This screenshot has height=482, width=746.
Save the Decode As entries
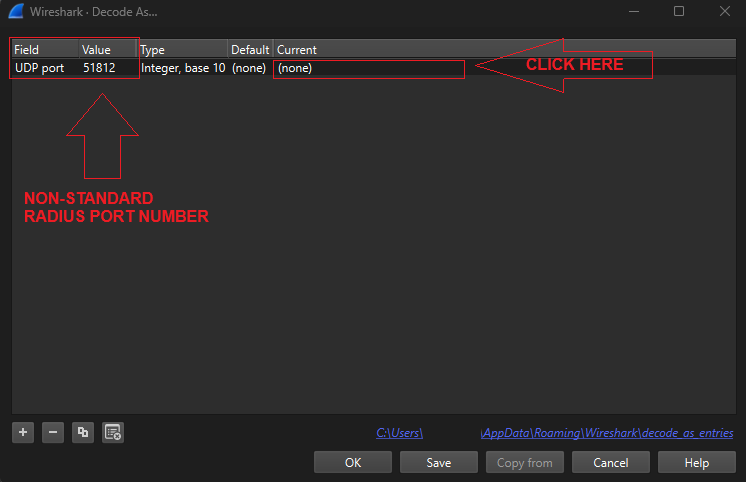(438, 463)
